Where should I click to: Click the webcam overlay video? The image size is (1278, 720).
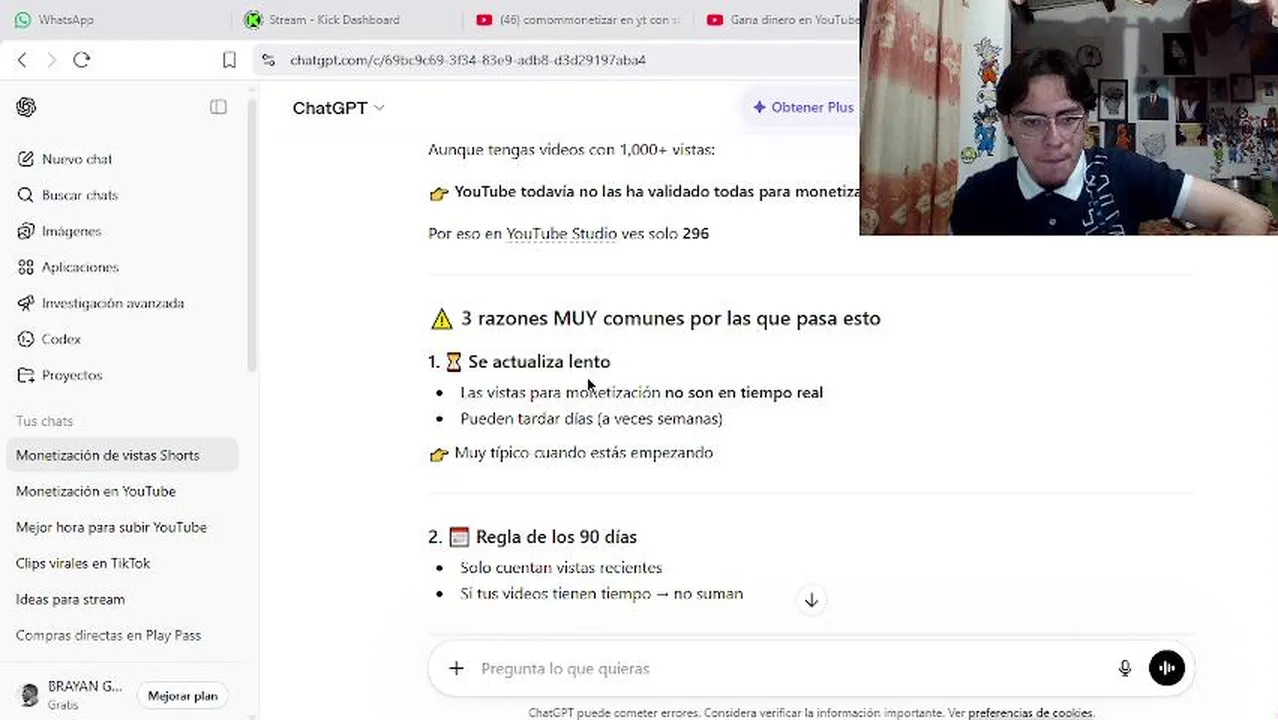1068,117
